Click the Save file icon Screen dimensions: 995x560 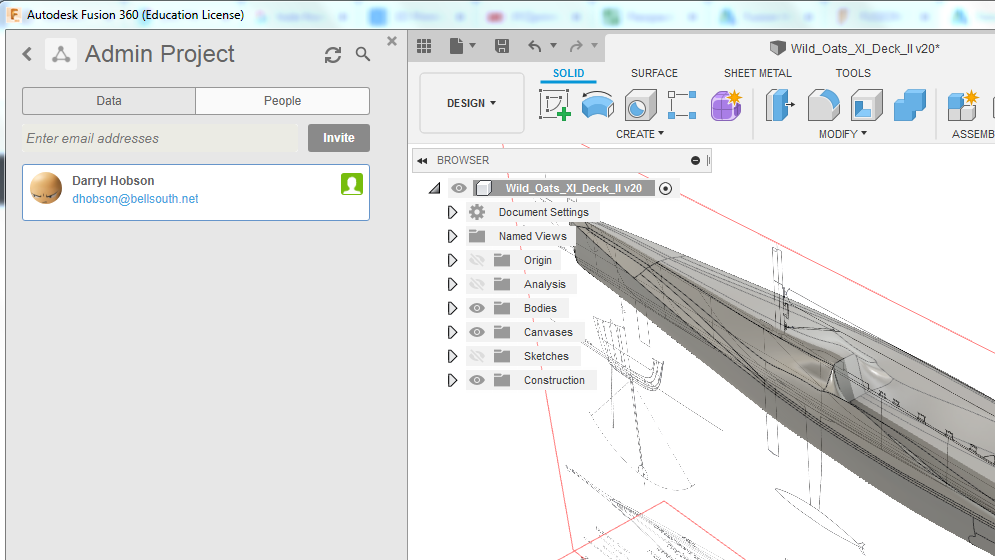(502, 46)
